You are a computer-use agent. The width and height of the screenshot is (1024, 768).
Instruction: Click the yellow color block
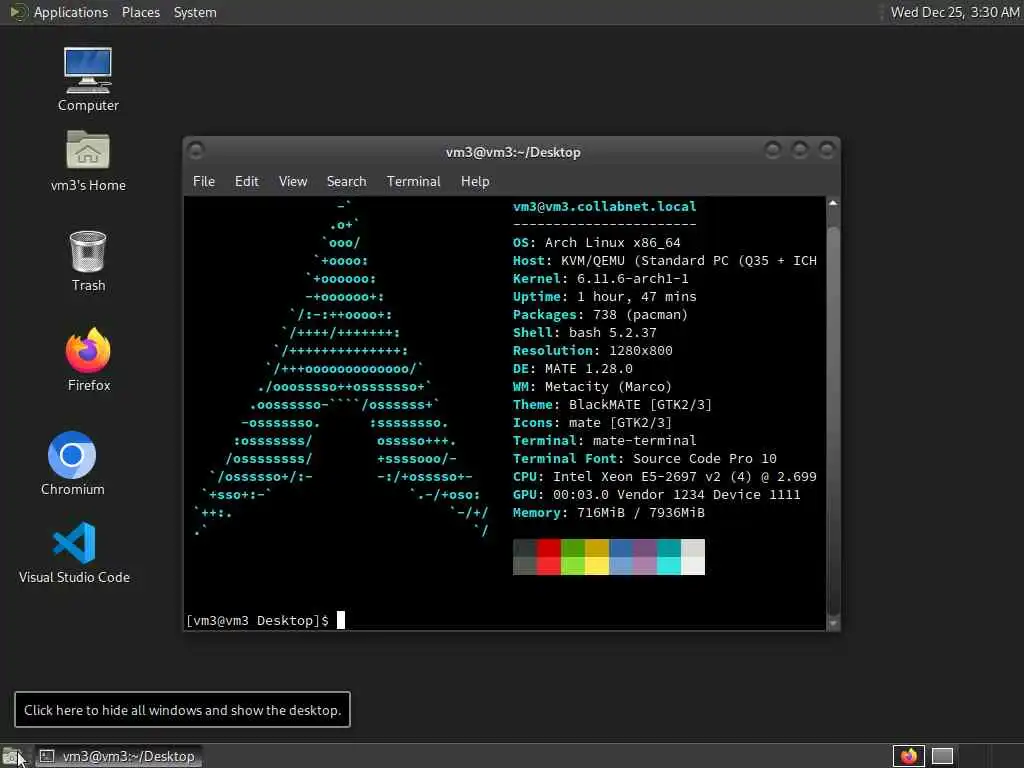point(597,566)
